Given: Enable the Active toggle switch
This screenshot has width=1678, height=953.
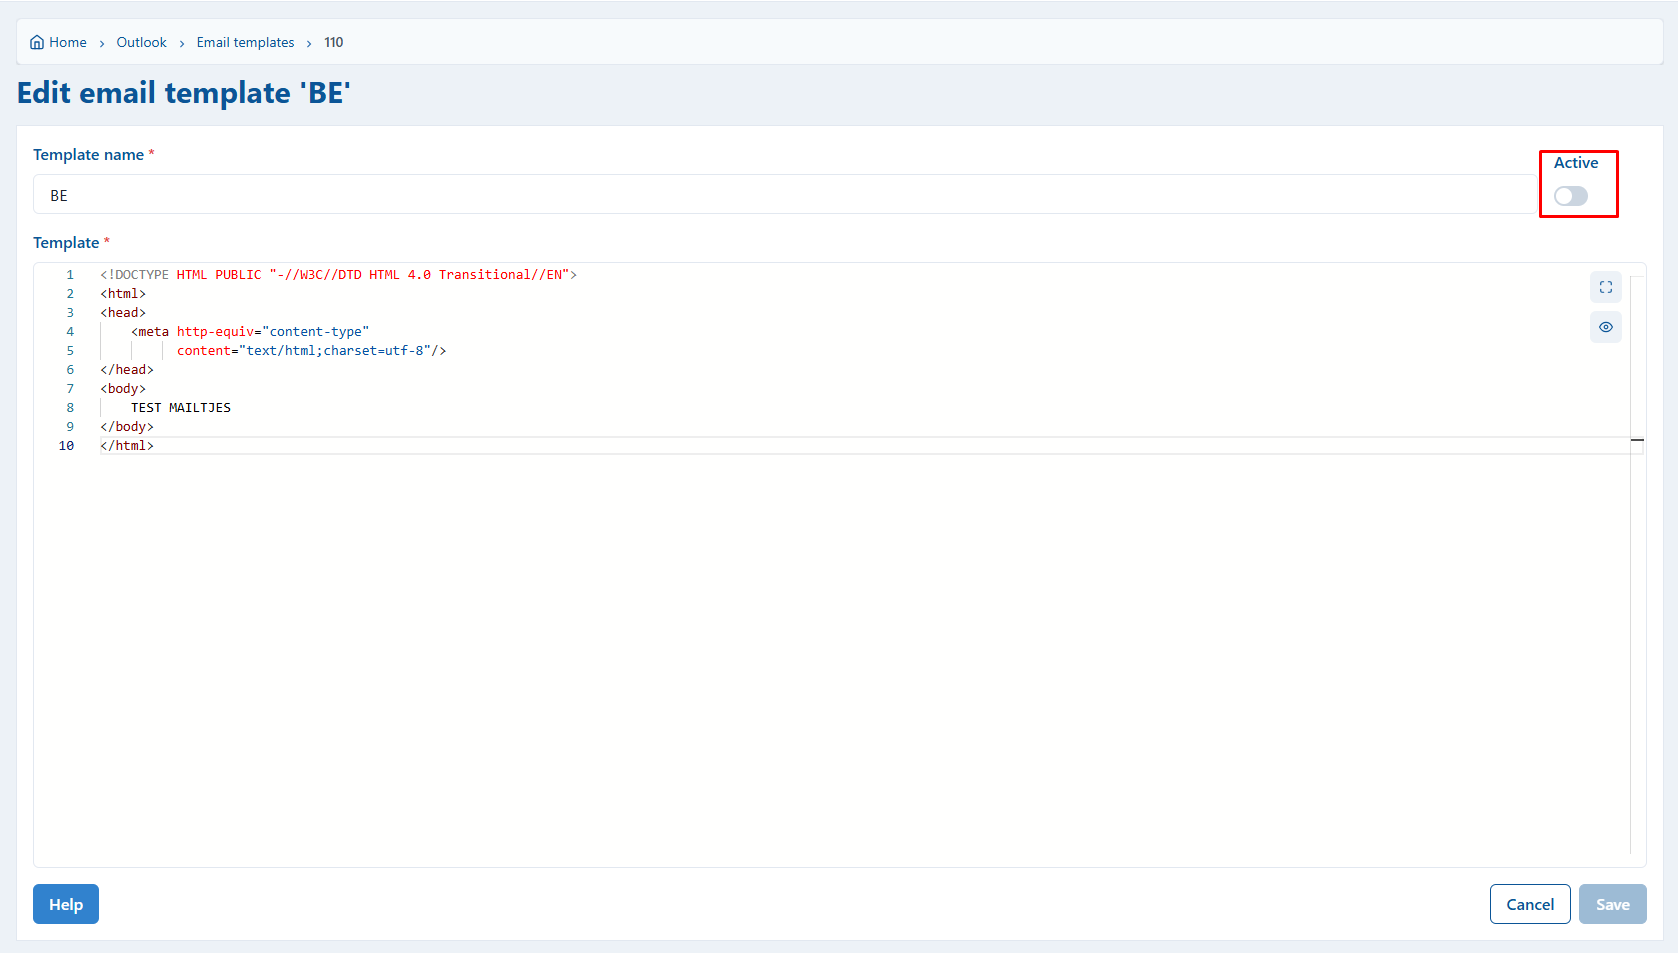Looking at the screenshot, I should tap(1570, 196).
